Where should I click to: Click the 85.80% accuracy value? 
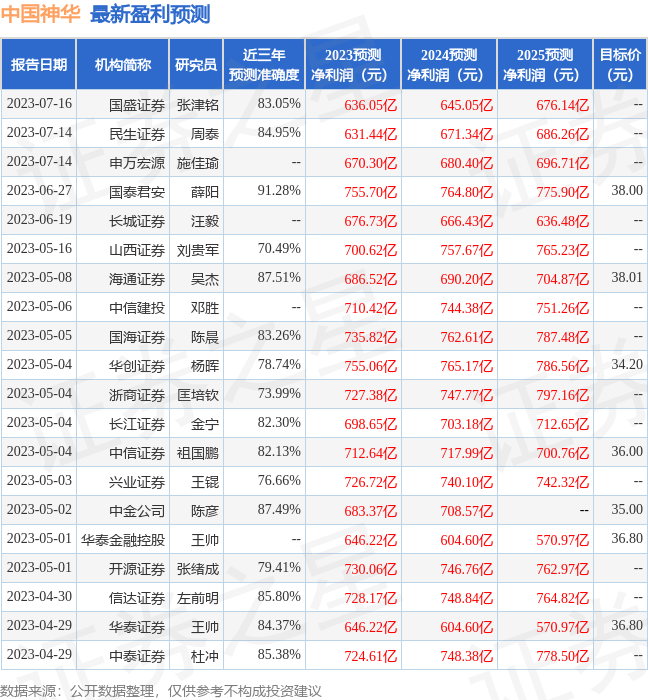coord(279,596)
